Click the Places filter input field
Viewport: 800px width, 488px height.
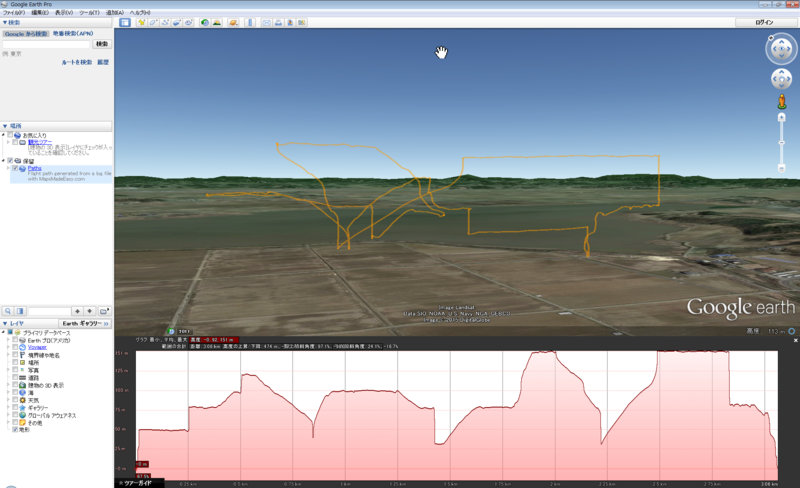coord(49,311)
